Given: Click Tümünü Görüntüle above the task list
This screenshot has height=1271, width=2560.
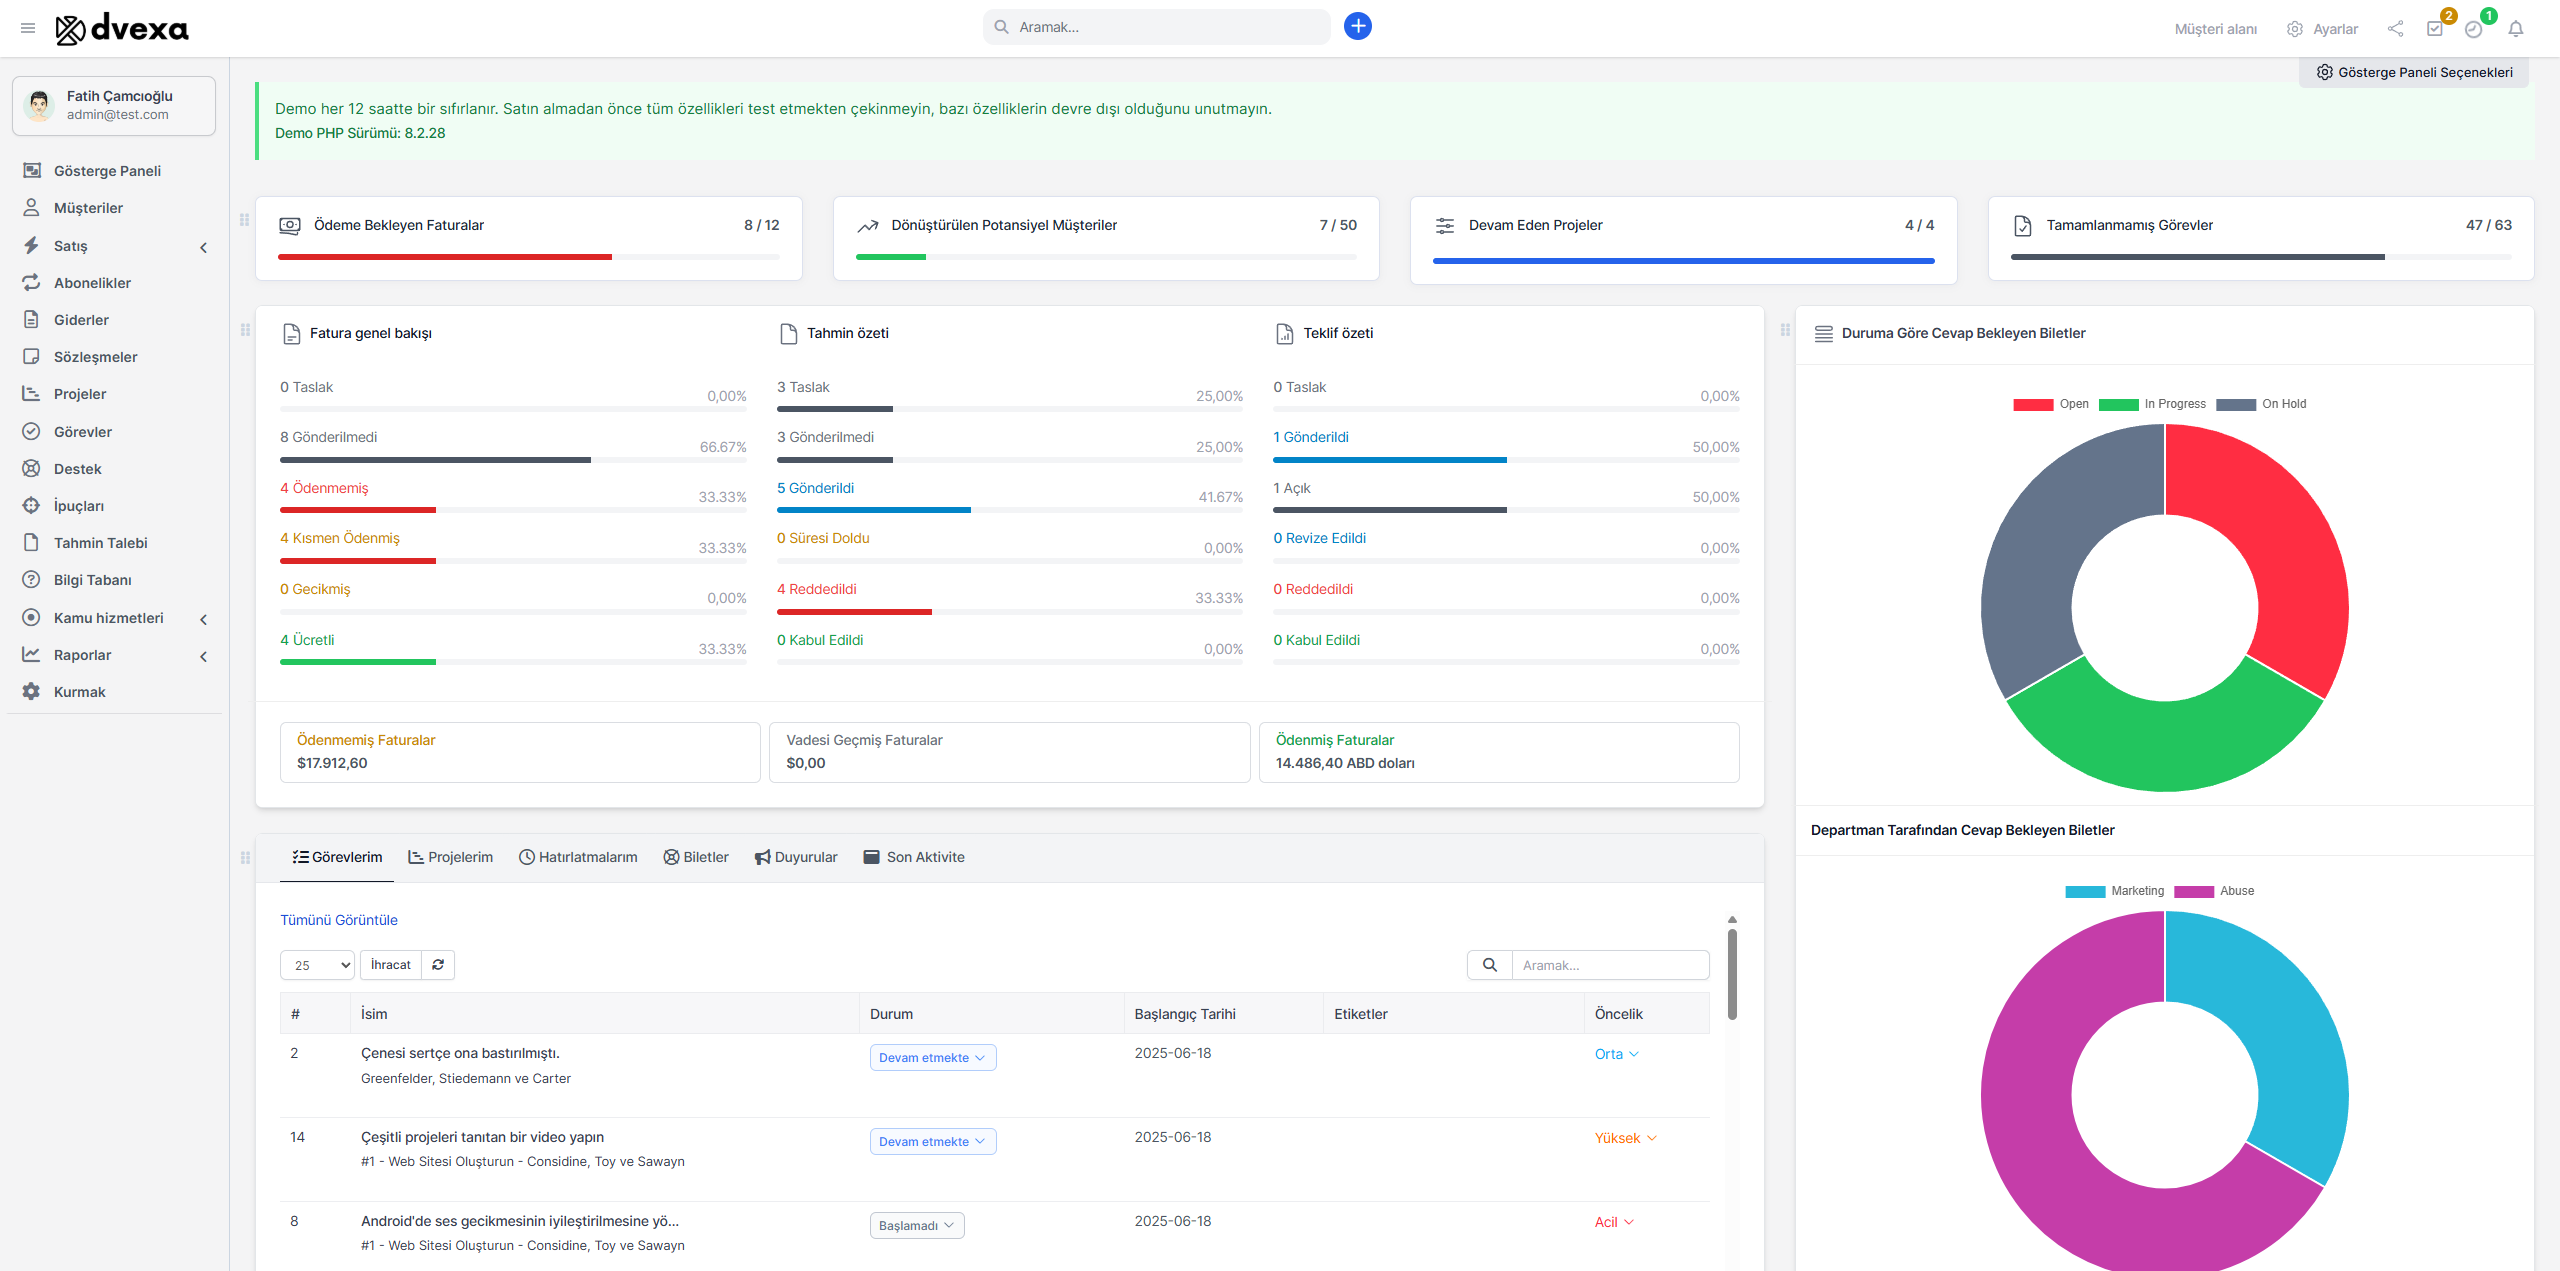Looking at the screenshot, I should [338, 920].
